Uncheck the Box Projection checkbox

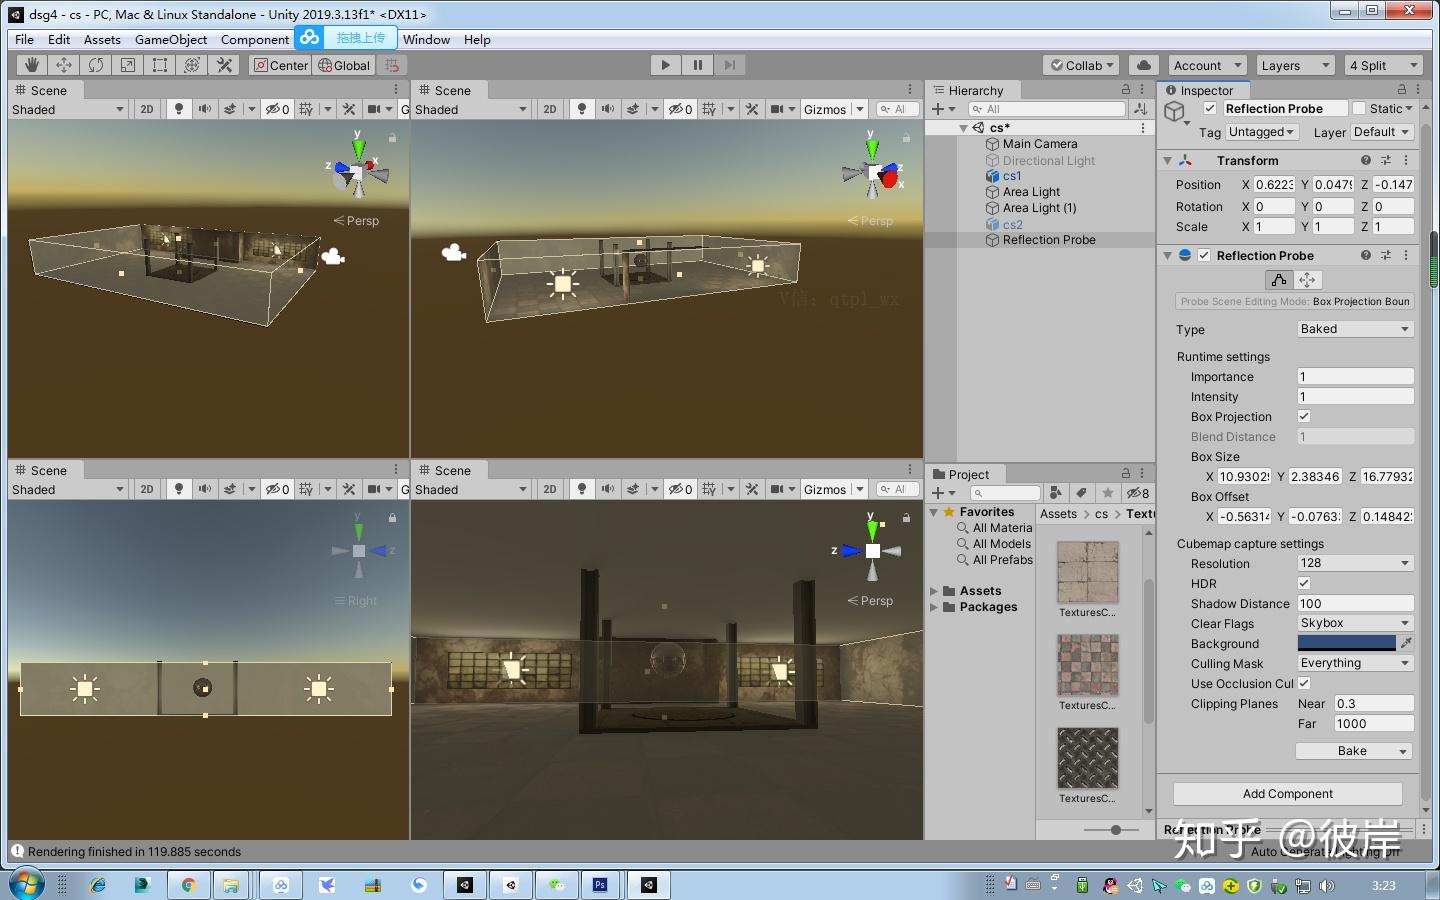point(1304,416)
